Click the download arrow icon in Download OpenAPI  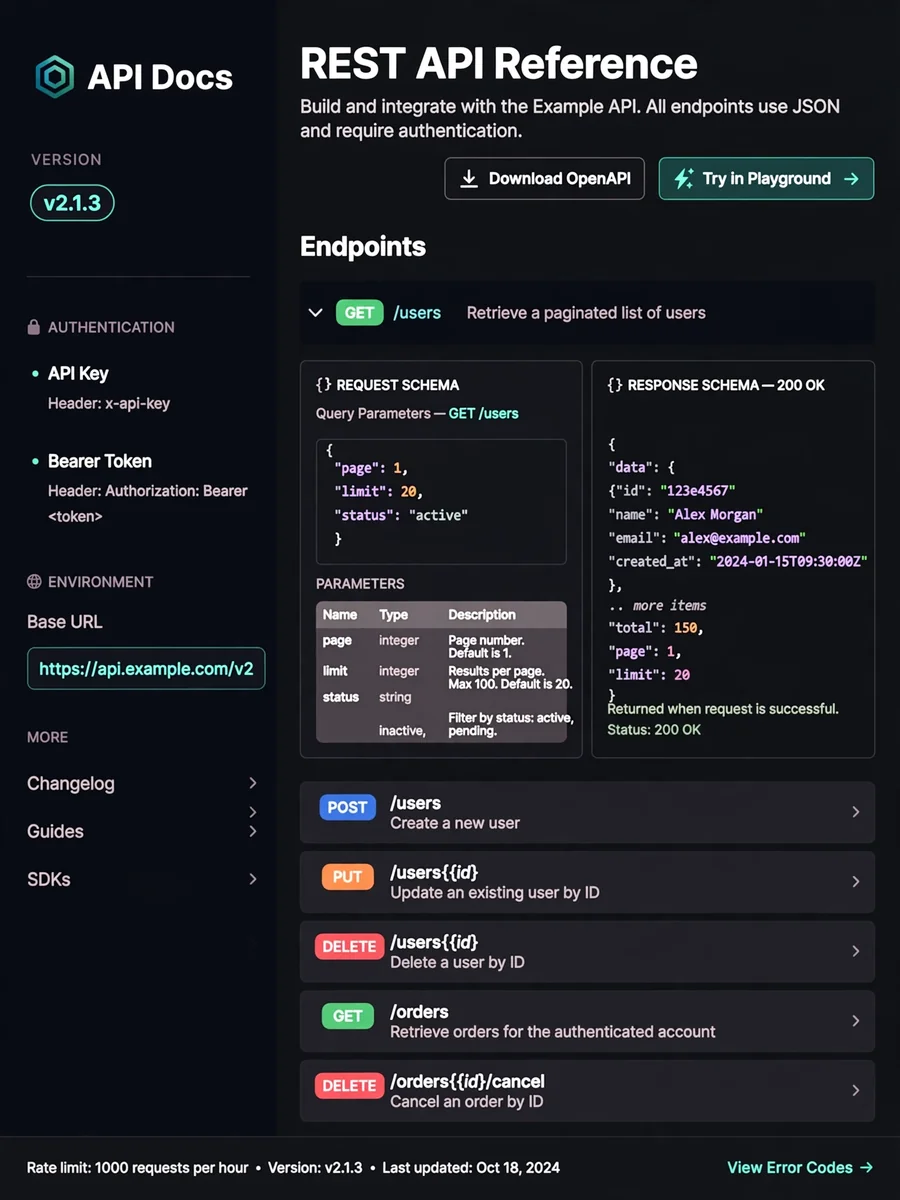468,179
